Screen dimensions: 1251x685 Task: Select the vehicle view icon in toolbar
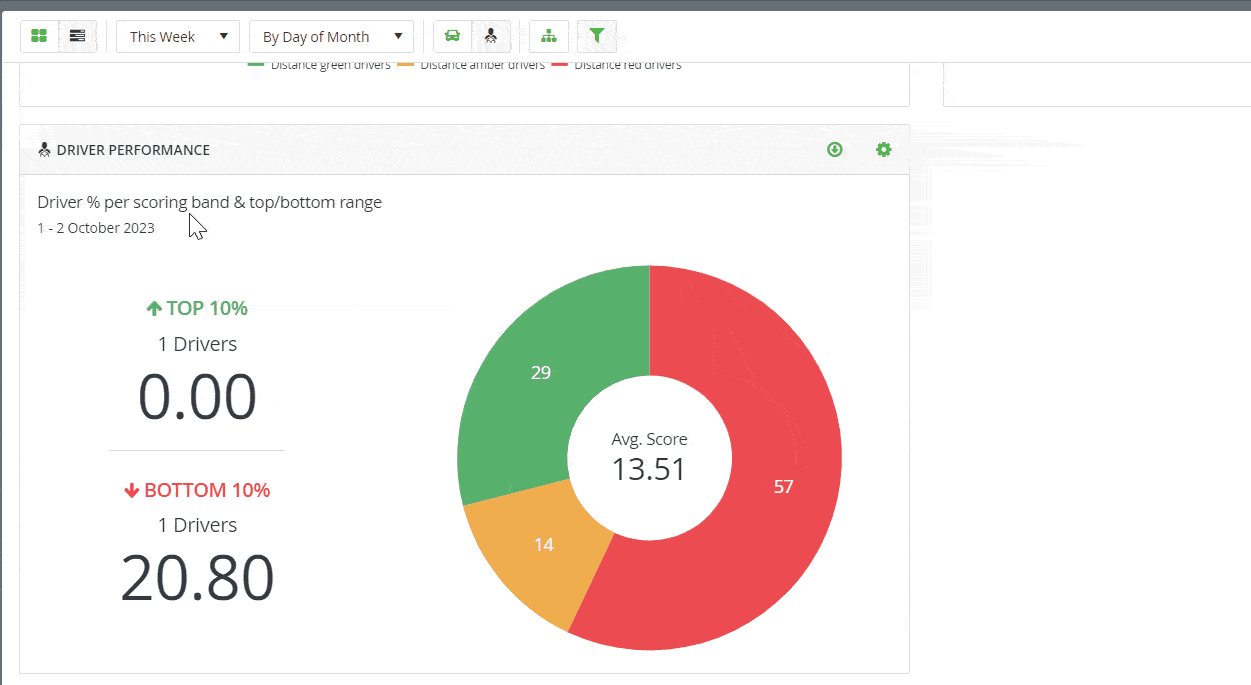point(452,36)
